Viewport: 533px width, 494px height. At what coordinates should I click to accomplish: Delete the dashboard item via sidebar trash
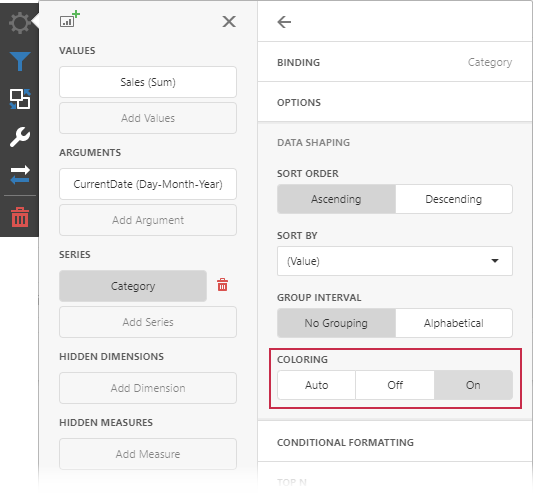(x=20, y=217)
